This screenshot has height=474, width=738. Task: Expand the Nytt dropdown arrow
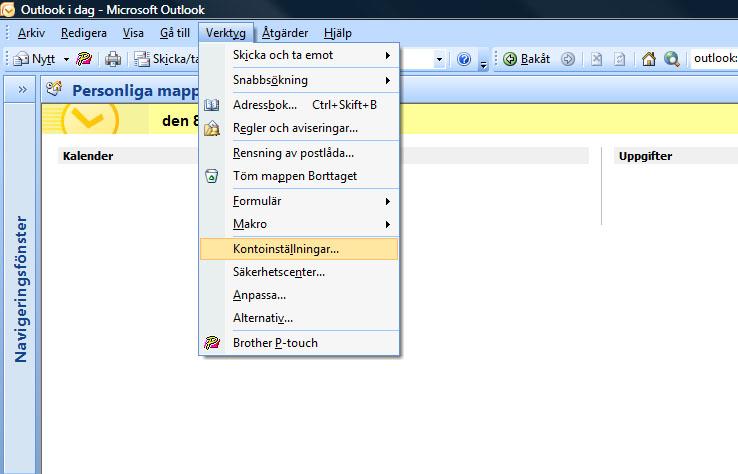66,59
